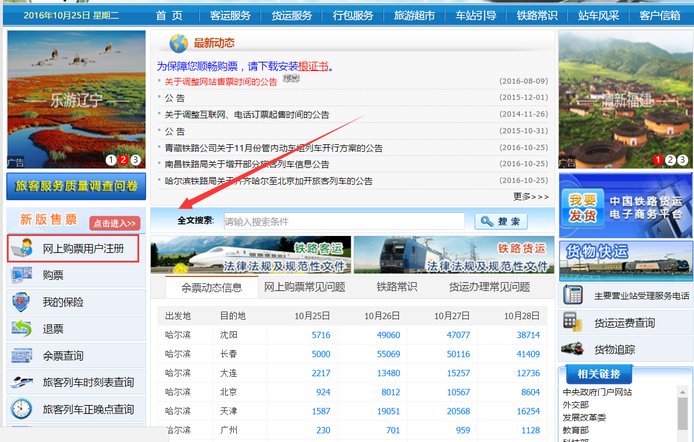The image size is (694, 442).
Task: Open 货运运费查询 link
Action: point(625,323)
